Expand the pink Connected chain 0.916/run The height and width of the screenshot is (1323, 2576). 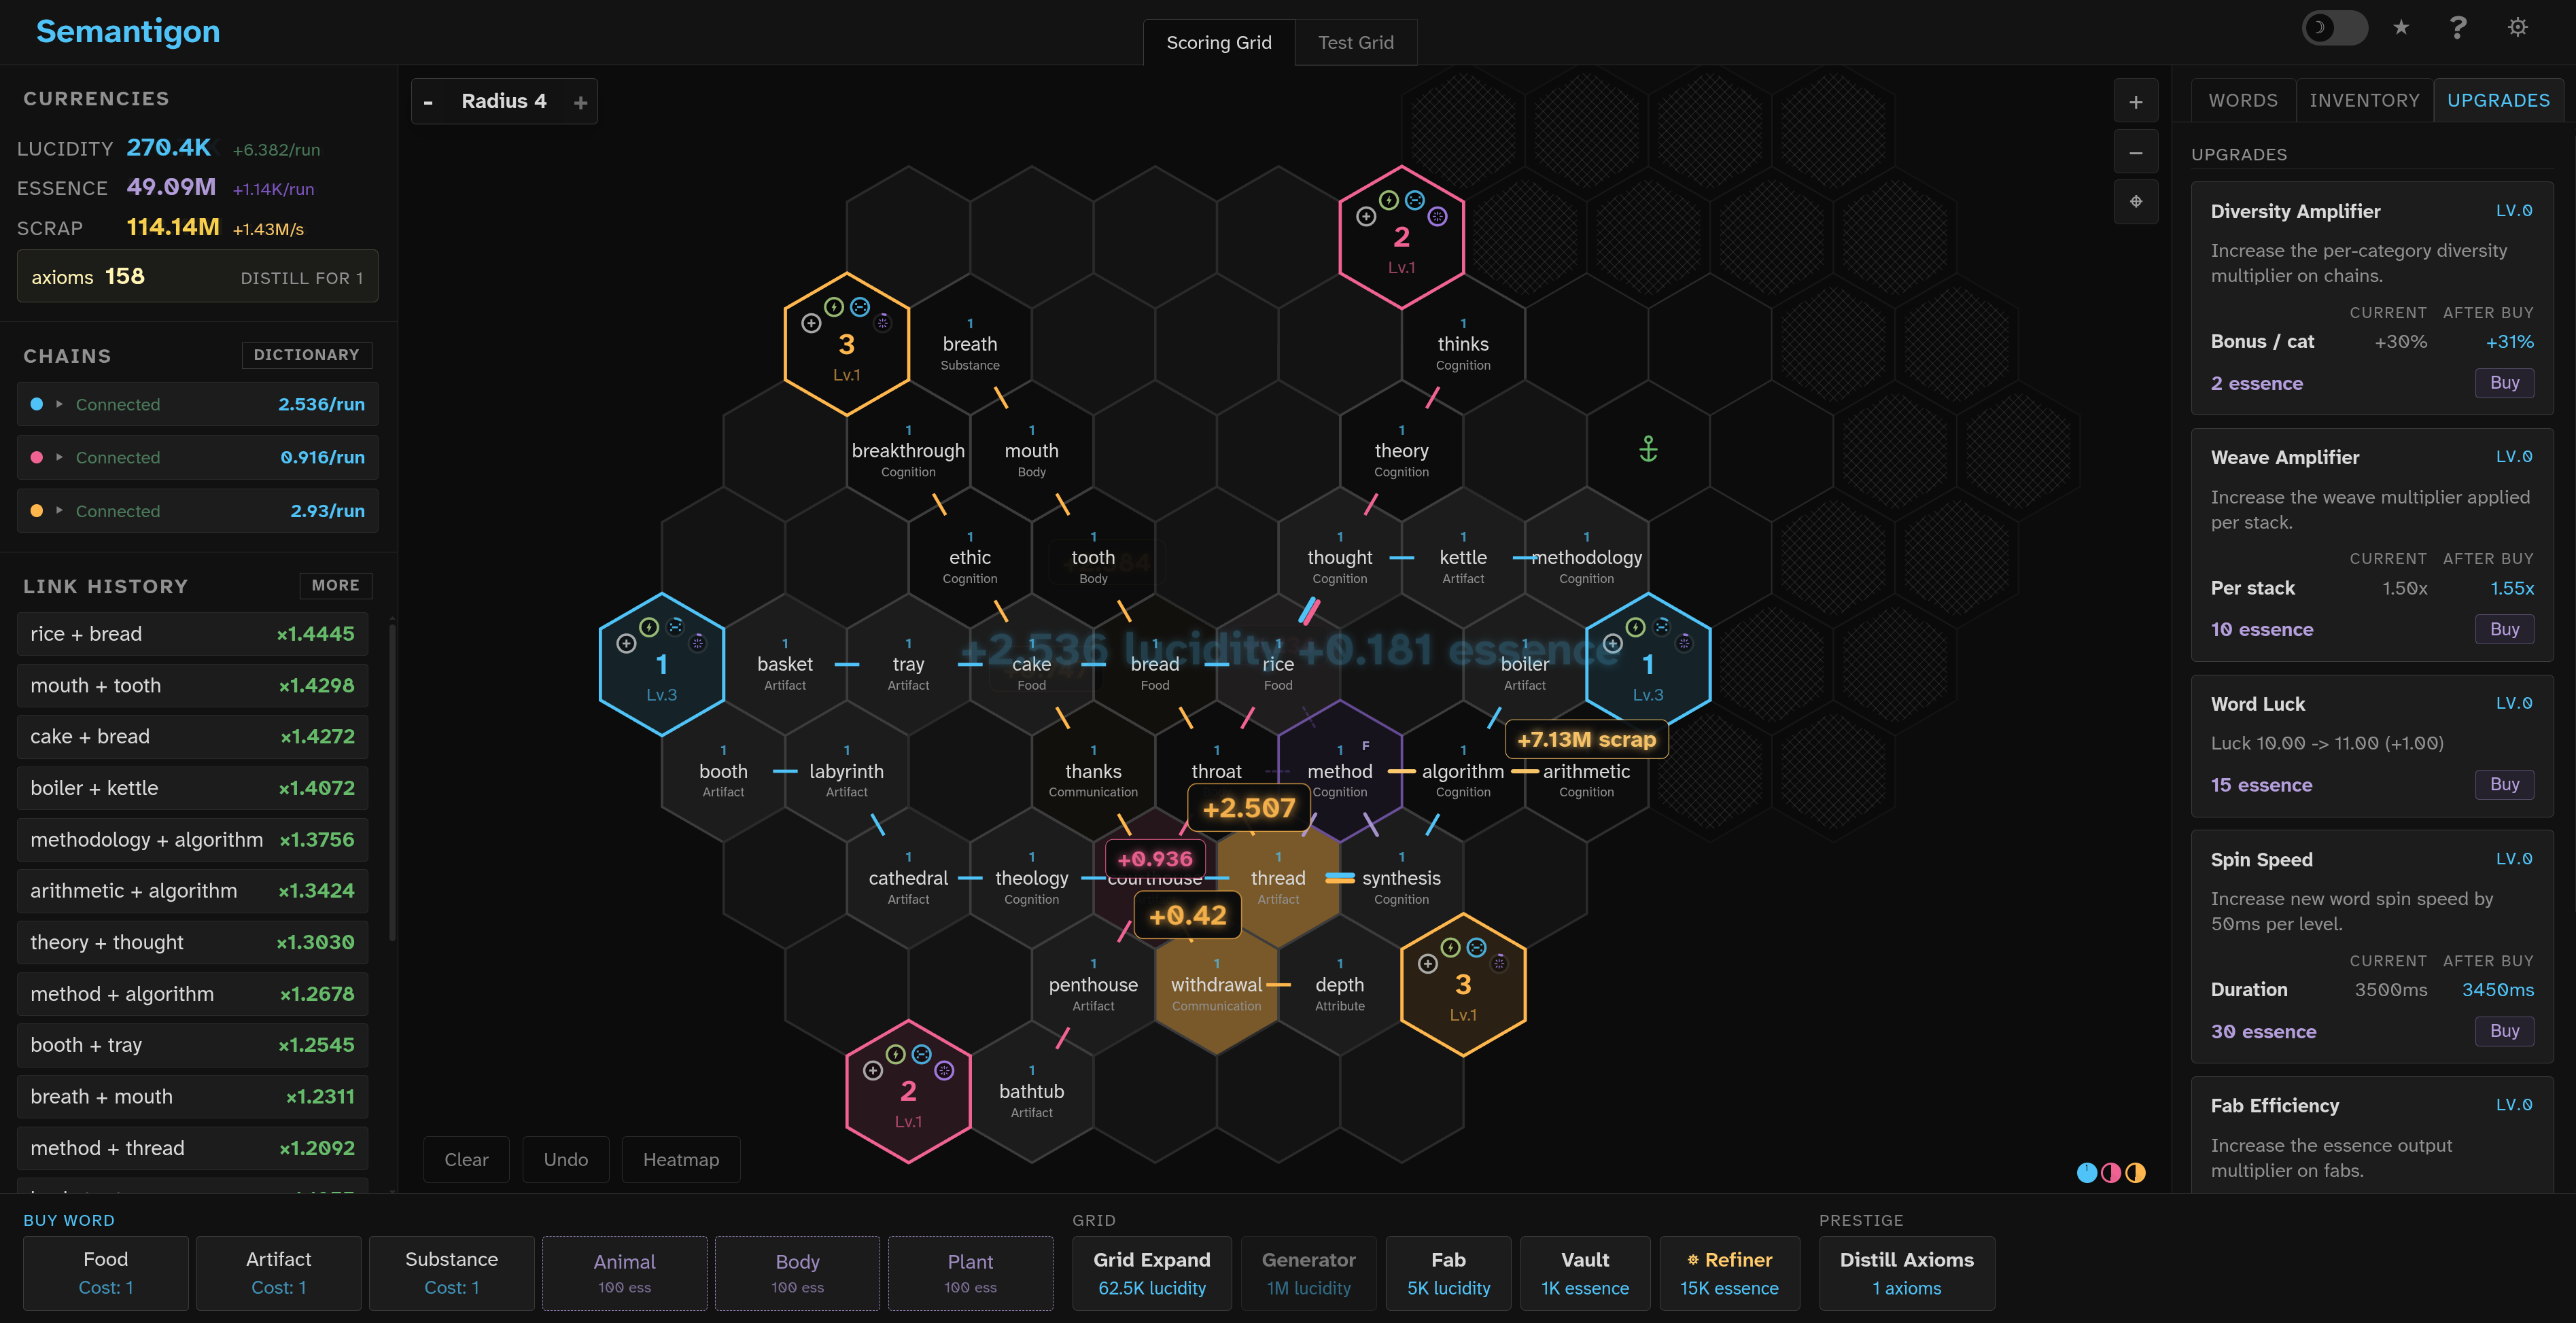pyautogui.click(x=59, y=457)
